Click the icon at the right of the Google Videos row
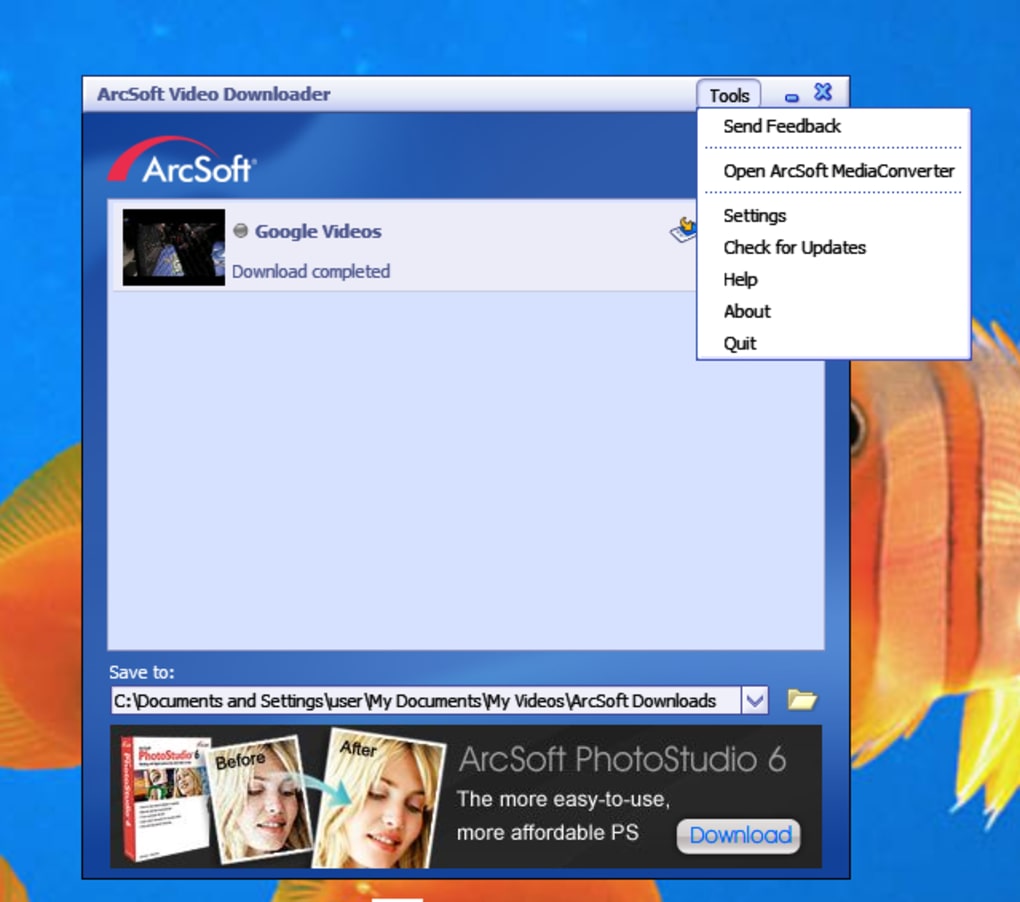Image resolution: width=1020 pixels, height=902 pixels. click(x=683, y=230)
